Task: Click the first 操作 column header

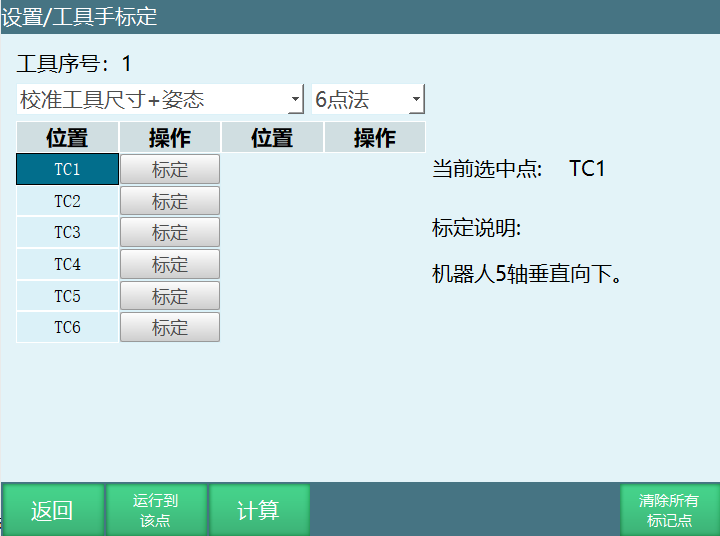Action: click(x=170, y=138)
